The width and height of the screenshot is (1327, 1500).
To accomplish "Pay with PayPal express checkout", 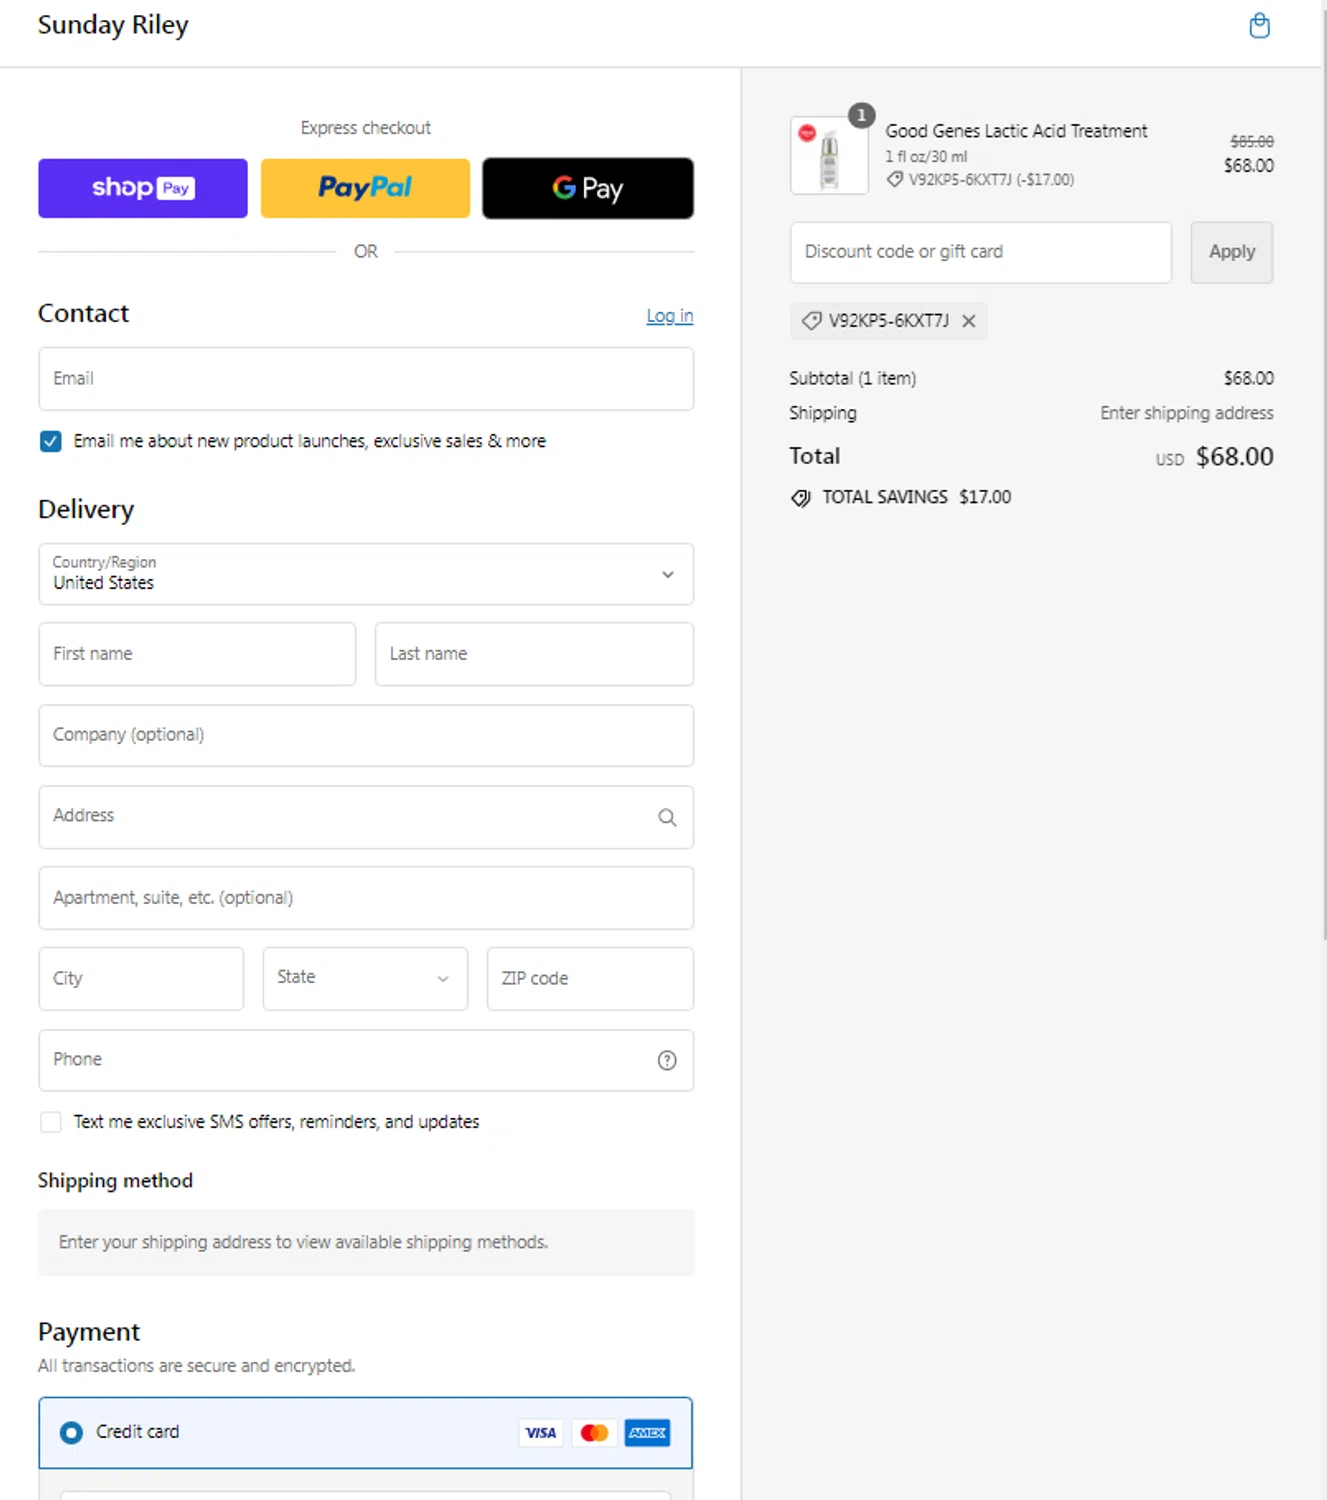I will (x=365, y=188).
